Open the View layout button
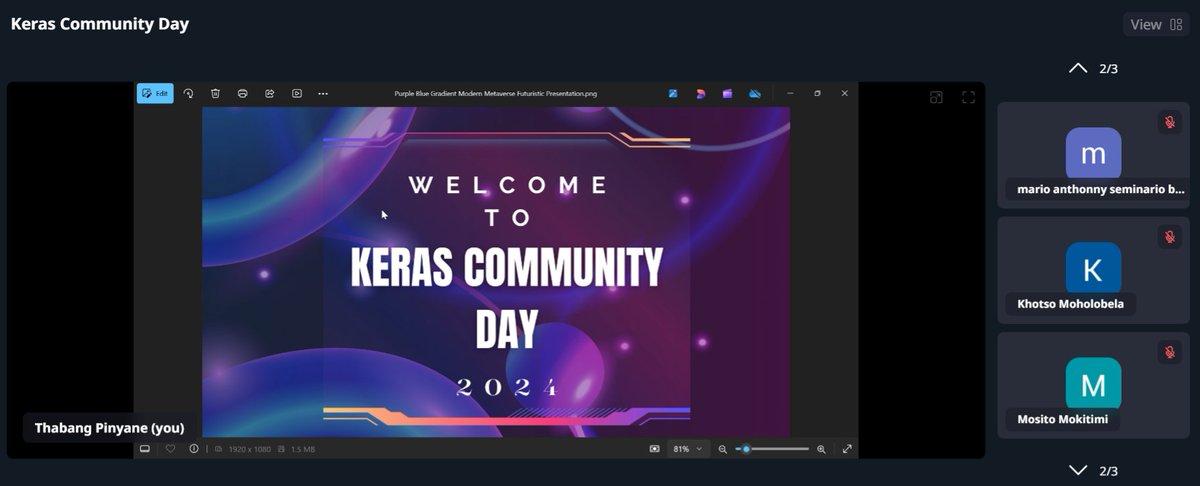The height and width of the screenshot is (486, 1200). 1156,24
